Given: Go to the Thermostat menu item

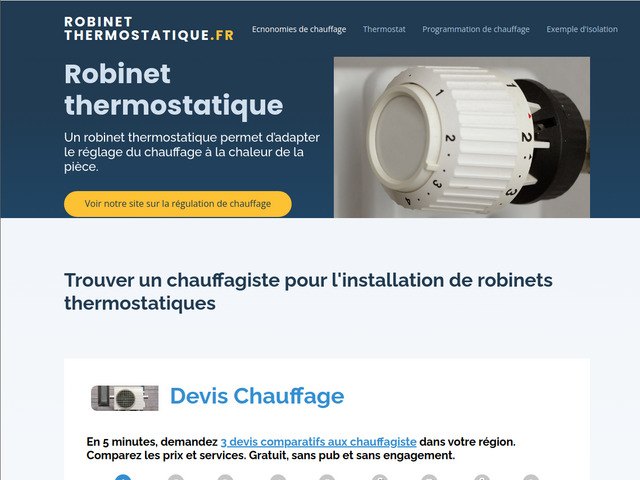Looking at the screenshot, I should click(x=384, y=29).
